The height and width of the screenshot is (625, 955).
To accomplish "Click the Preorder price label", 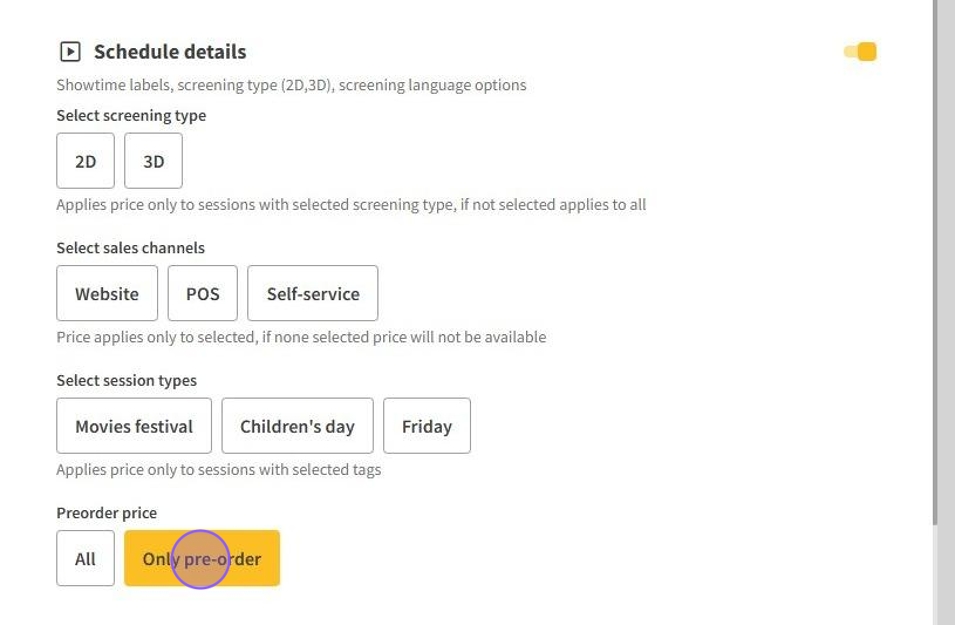I will click(x=106, y=513).
